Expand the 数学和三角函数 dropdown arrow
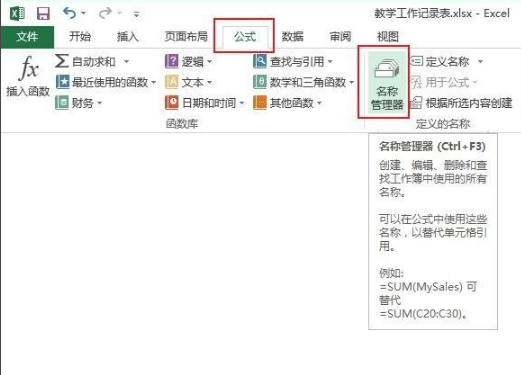 pos(352,82)
